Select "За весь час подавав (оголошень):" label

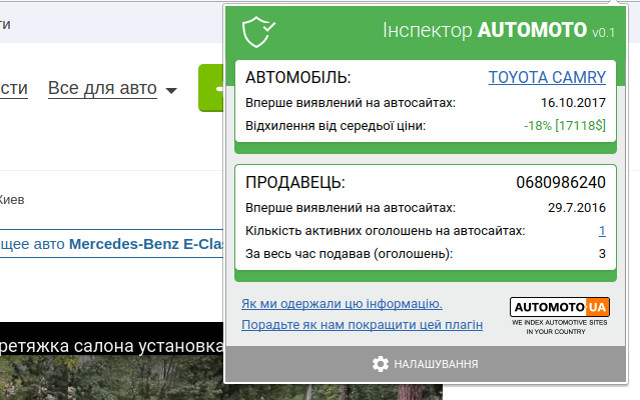click(349, 254)
